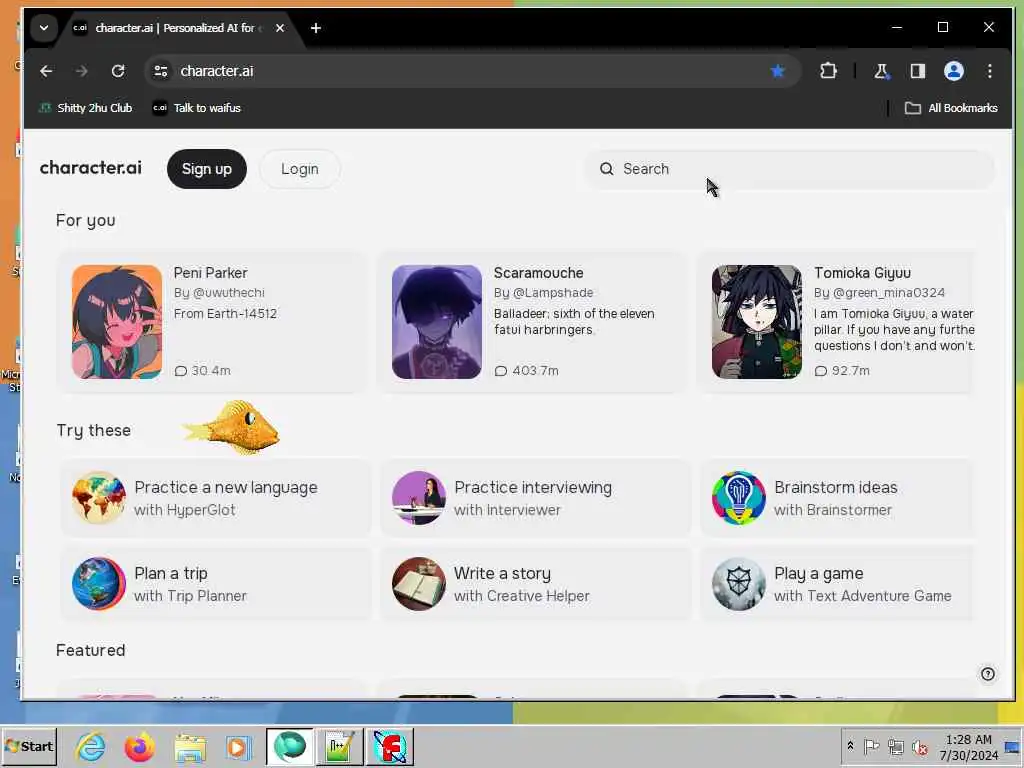
Task: Click the help question mark icon
Action: pyautogui.click(x=987, y=674)
